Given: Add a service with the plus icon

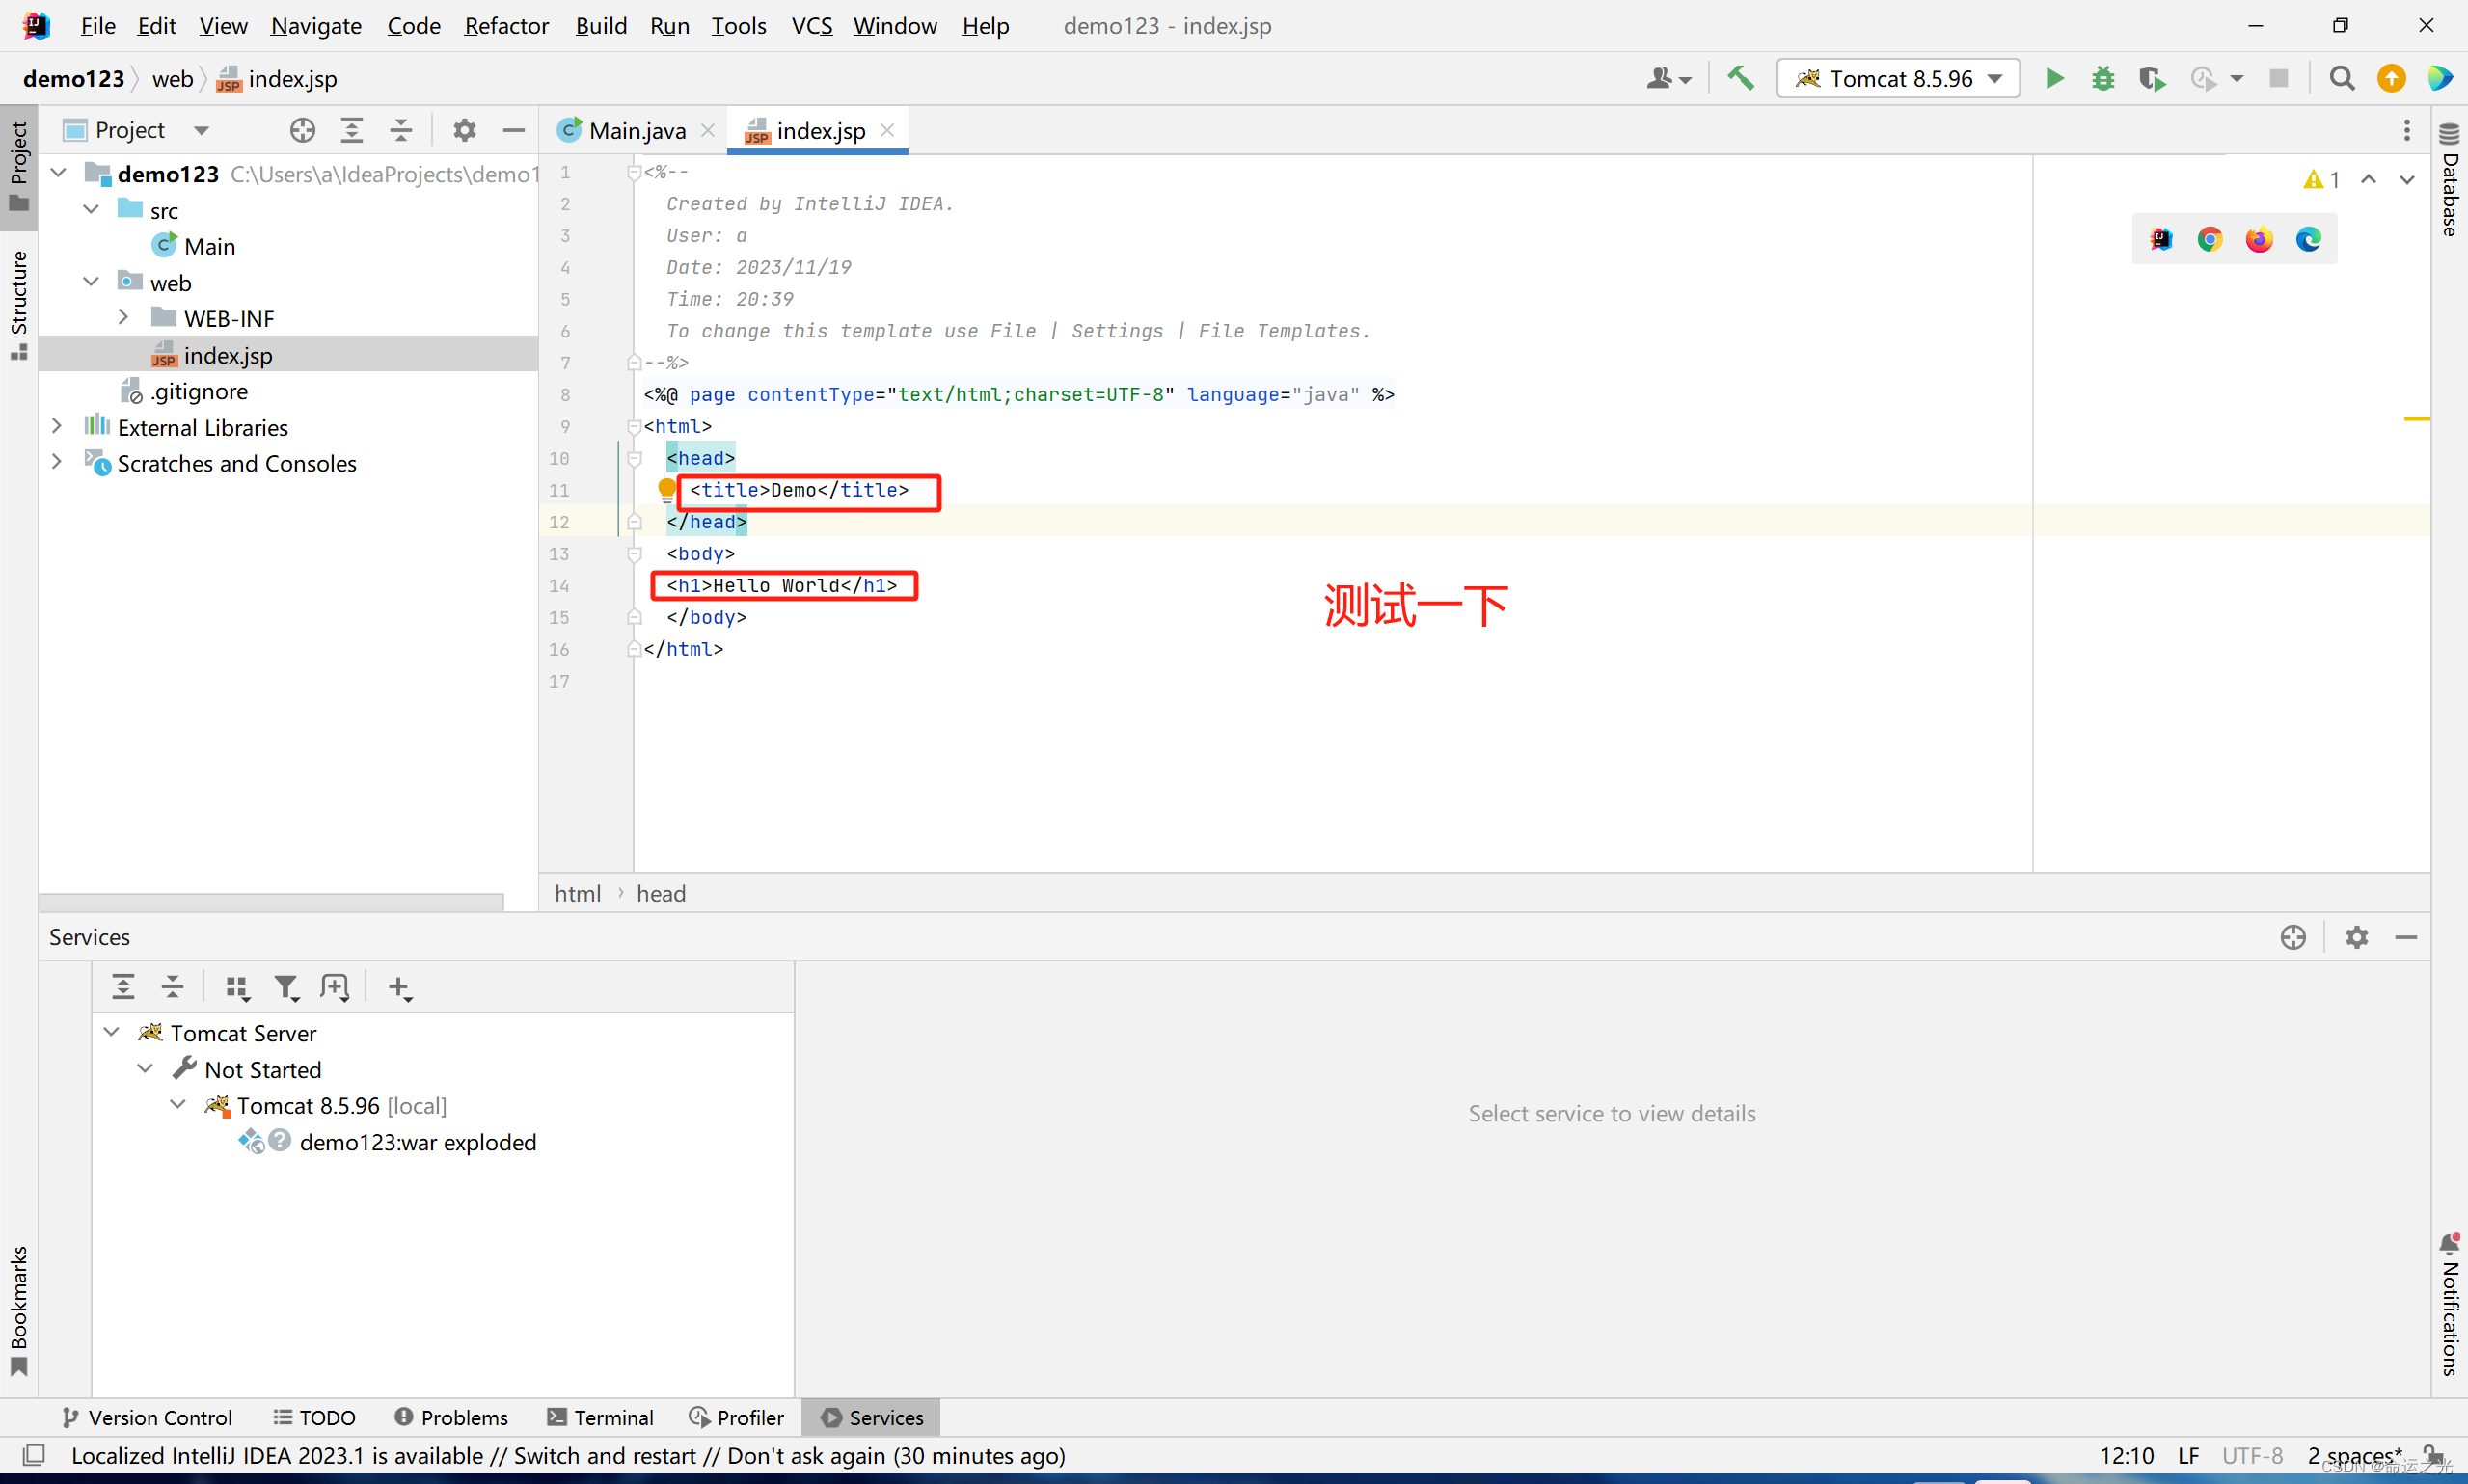Looking at the screenshot, I should [400, 987].
